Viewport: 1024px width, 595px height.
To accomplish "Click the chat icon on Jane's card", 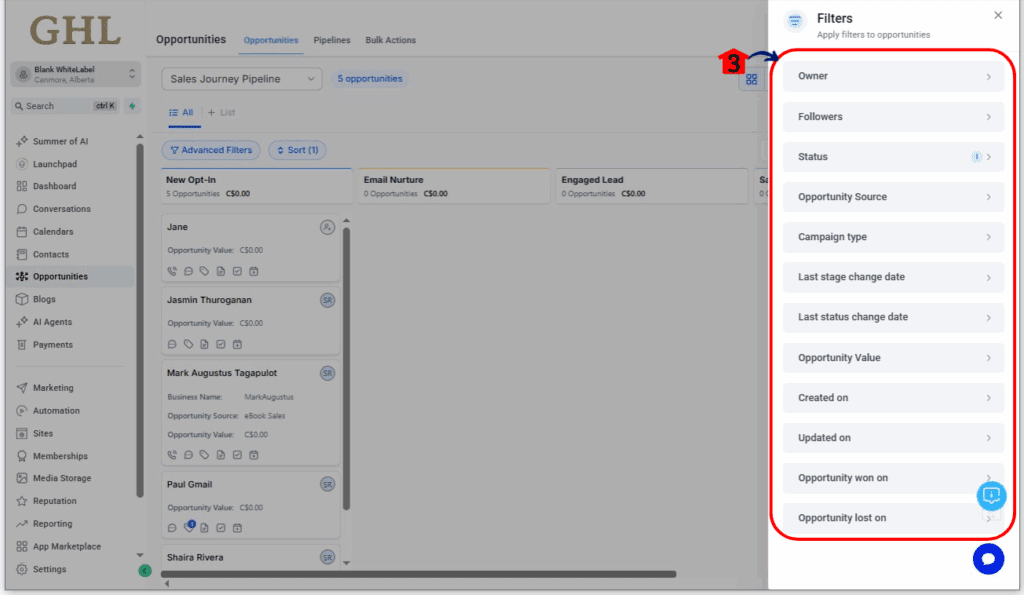I will [187, 271].
